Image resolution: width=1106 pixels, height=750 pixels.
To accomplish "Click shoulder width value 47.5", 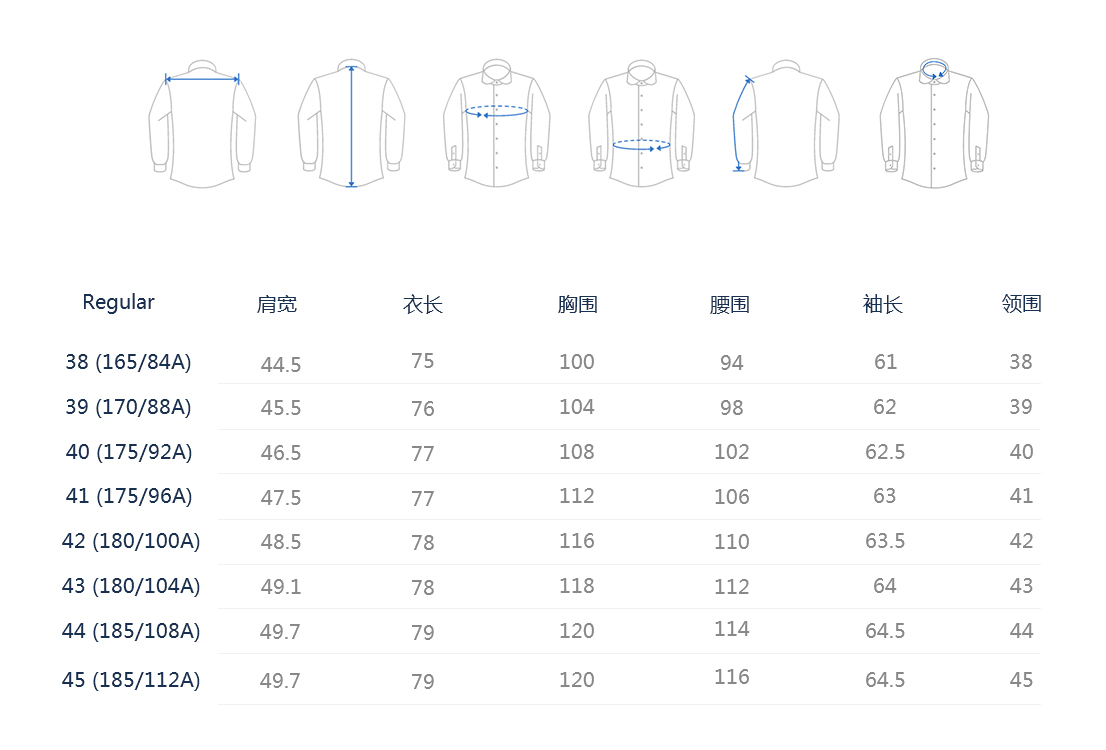I will coord(281,498).
